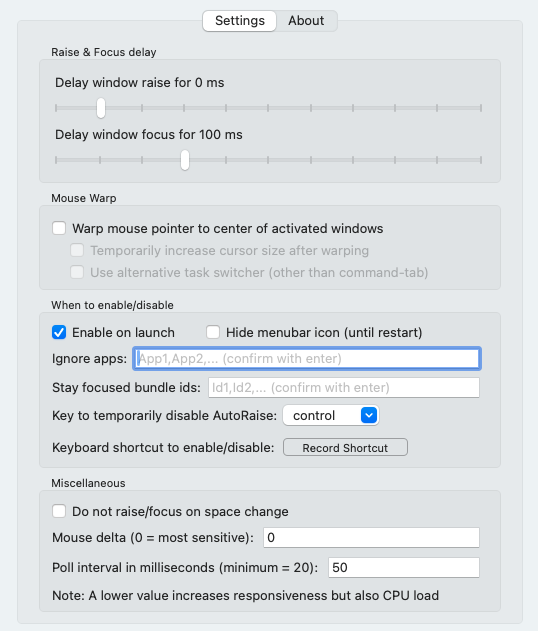This screenshot has height=631, width=538.
Task: Click the Poll interval milliseconds field
Action: click(404, 567)
